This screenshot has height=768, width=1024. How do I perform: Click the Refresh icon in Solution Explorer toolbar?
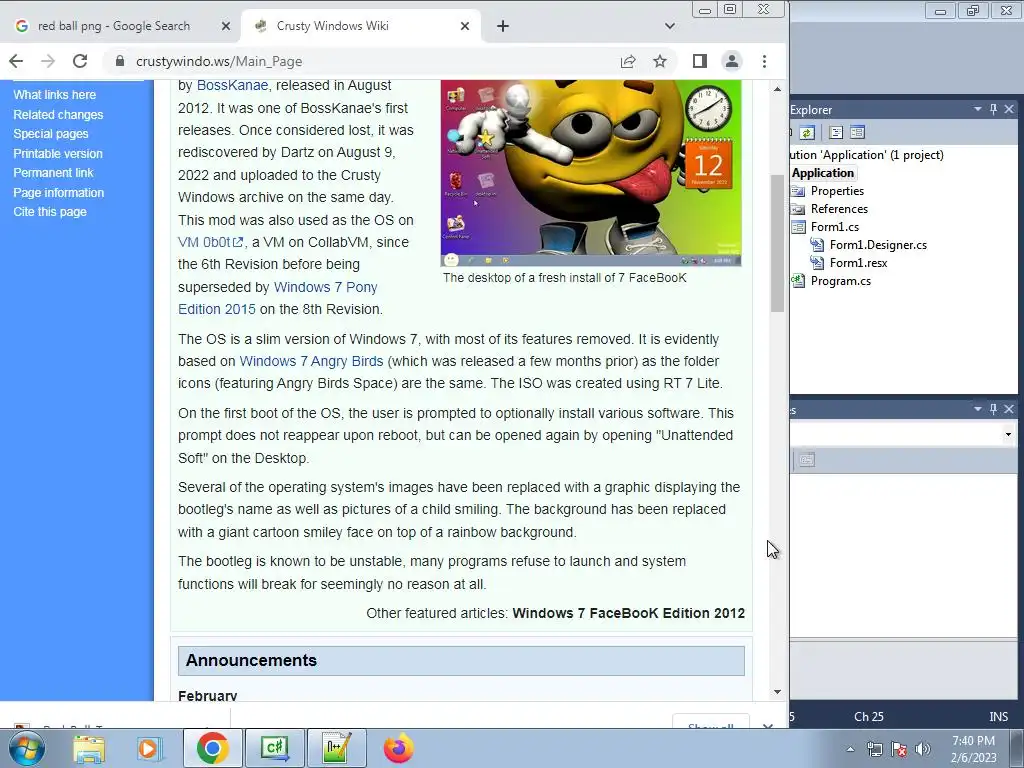coord(807,133)
